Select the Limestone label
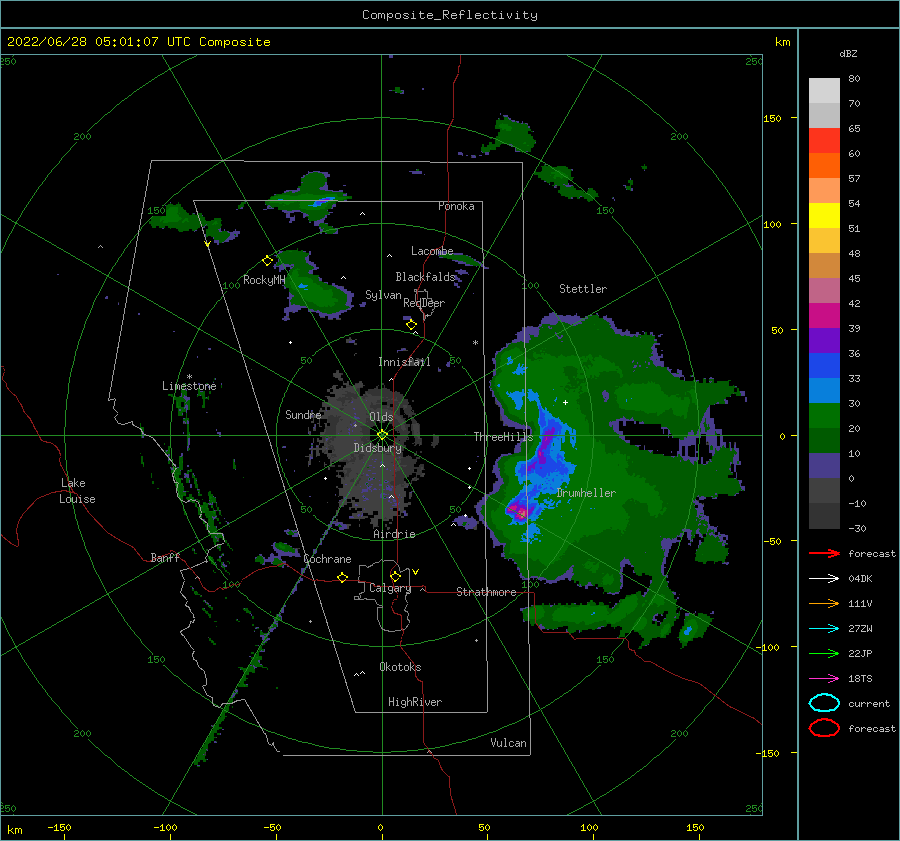This screenshot has width=900, height=841. click(189, 386)
